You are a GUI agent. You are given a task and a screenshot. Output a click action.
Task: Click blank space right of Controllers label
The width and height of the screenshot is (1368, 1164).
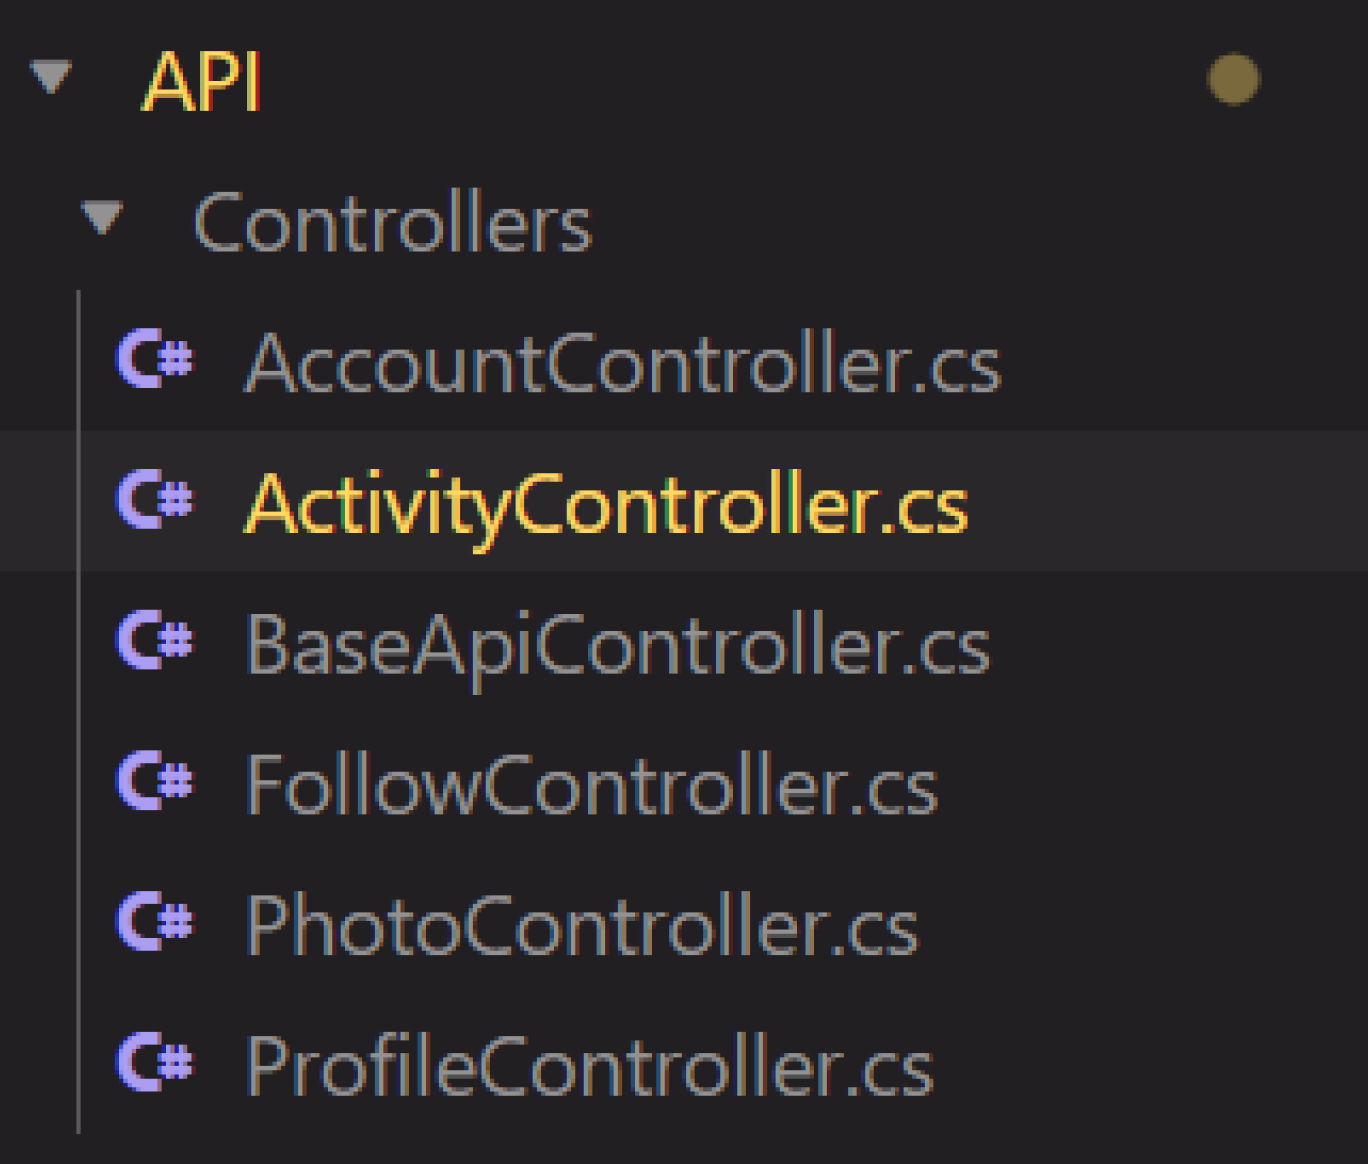point(980,223)
